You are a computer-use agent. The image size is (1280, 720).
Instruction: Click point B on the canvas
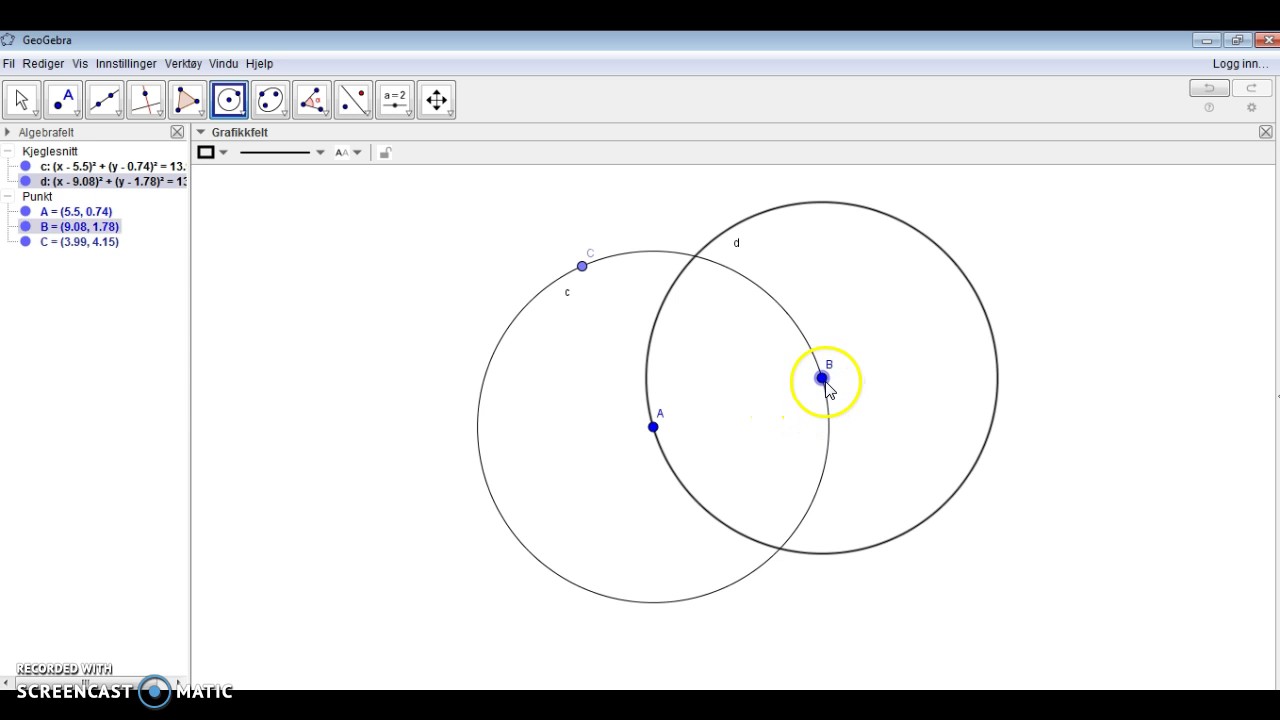coord(822,378)
